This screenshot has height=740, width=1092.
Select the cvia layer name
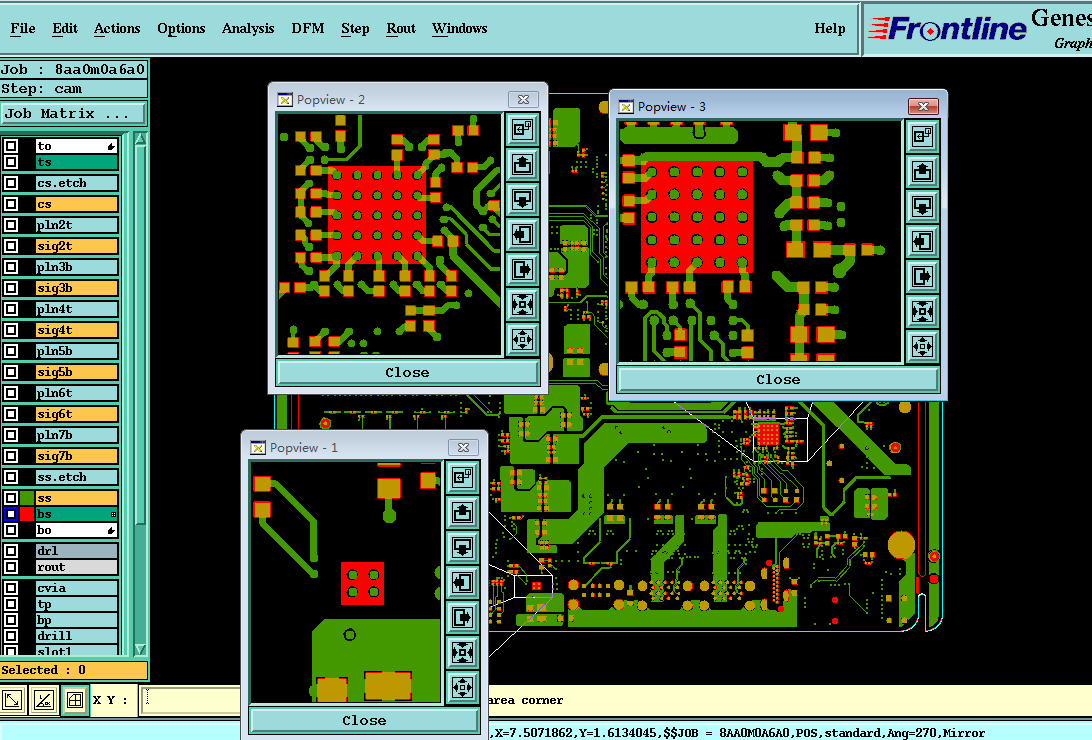(77, 588)
